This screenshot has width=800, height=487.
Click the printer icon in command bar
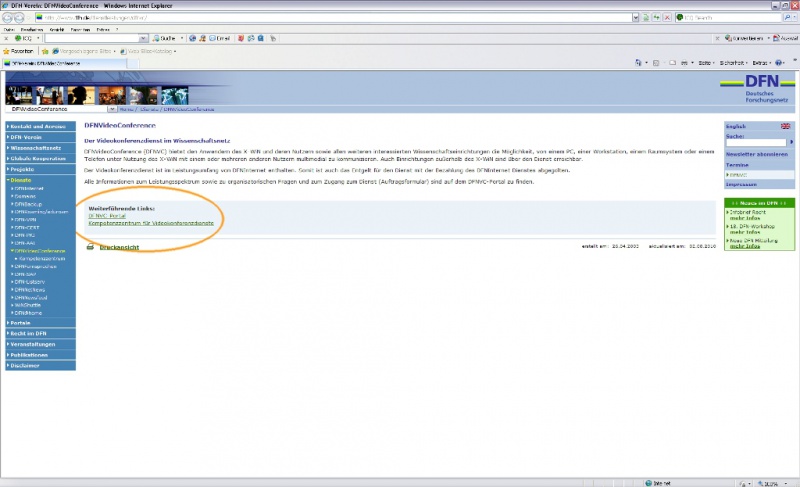(684, 63)
